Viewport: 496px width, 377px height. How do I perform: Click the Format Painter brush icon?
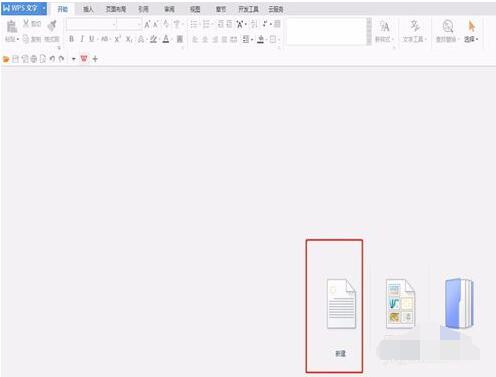tap(52, 26)
